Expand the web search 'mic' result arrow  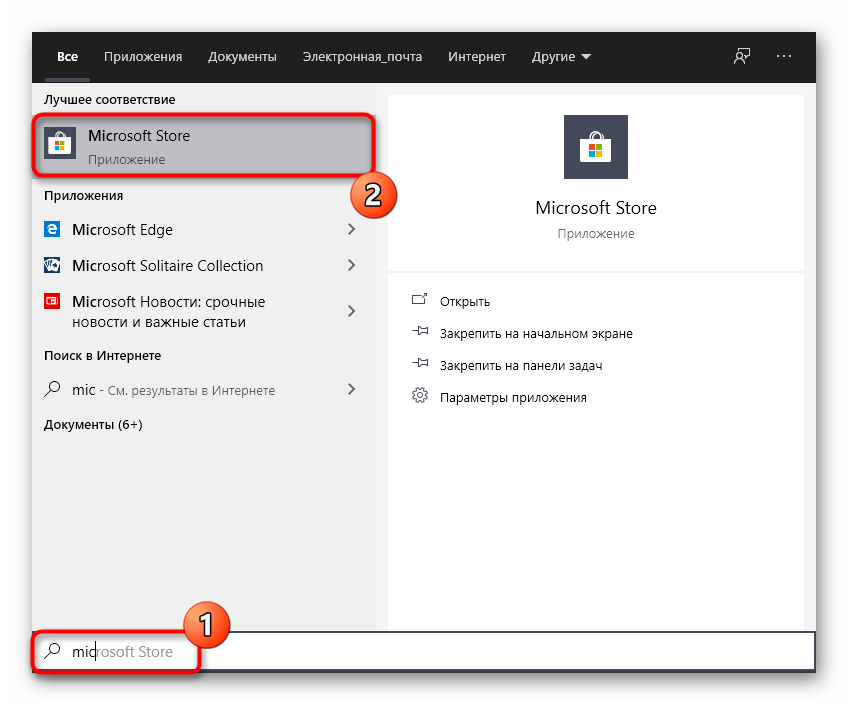(351, 389)
